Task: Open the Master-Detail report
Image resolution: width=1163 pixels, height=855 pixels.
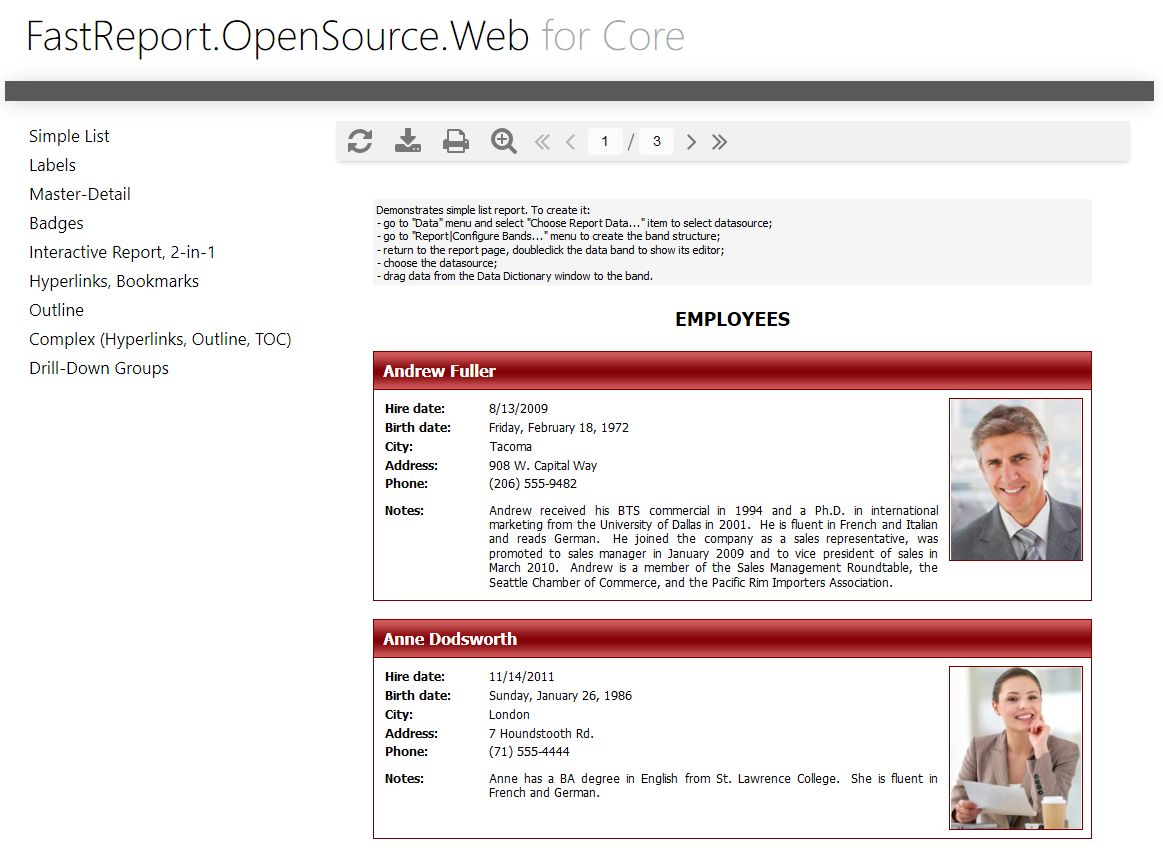Action: click(79, 194)
